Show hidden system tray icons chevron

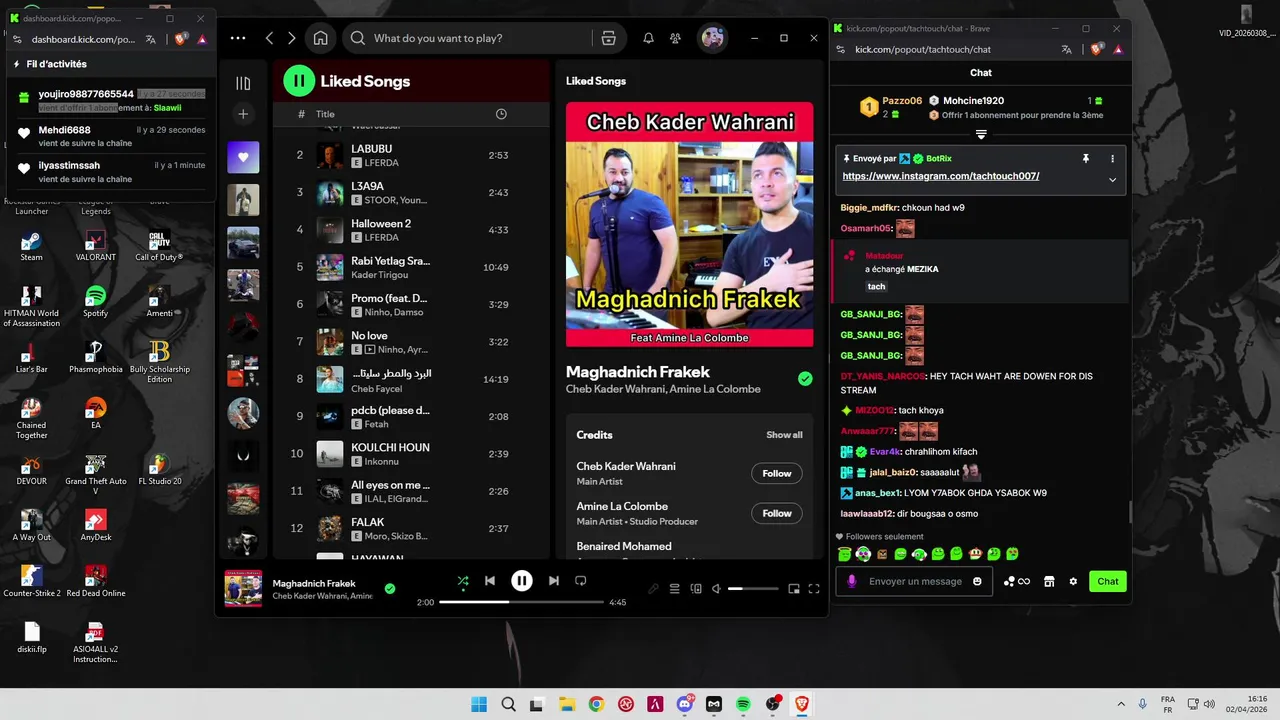(x=1121, y=704)
